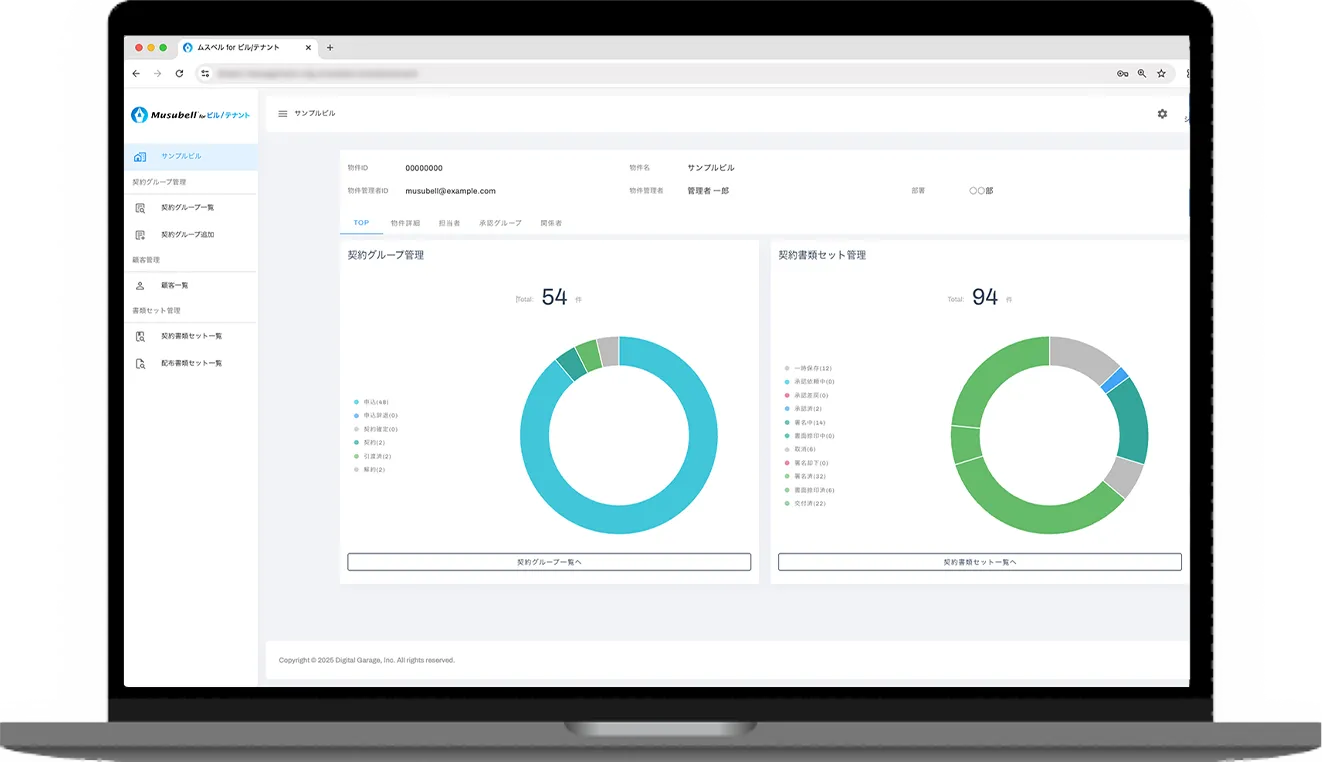The height and width of the screenshot is (762, 1322).
Task: Click the hamburger menu icon beside サンプルビル
Action: (282, 114)
